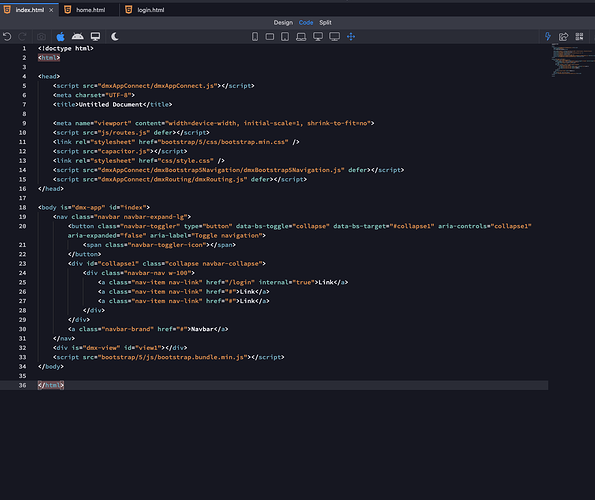Screen dimensions: 595x500
Task: Click the closing </html> tag on line 36
Action: pyautogui.click(x=51, y=385)
